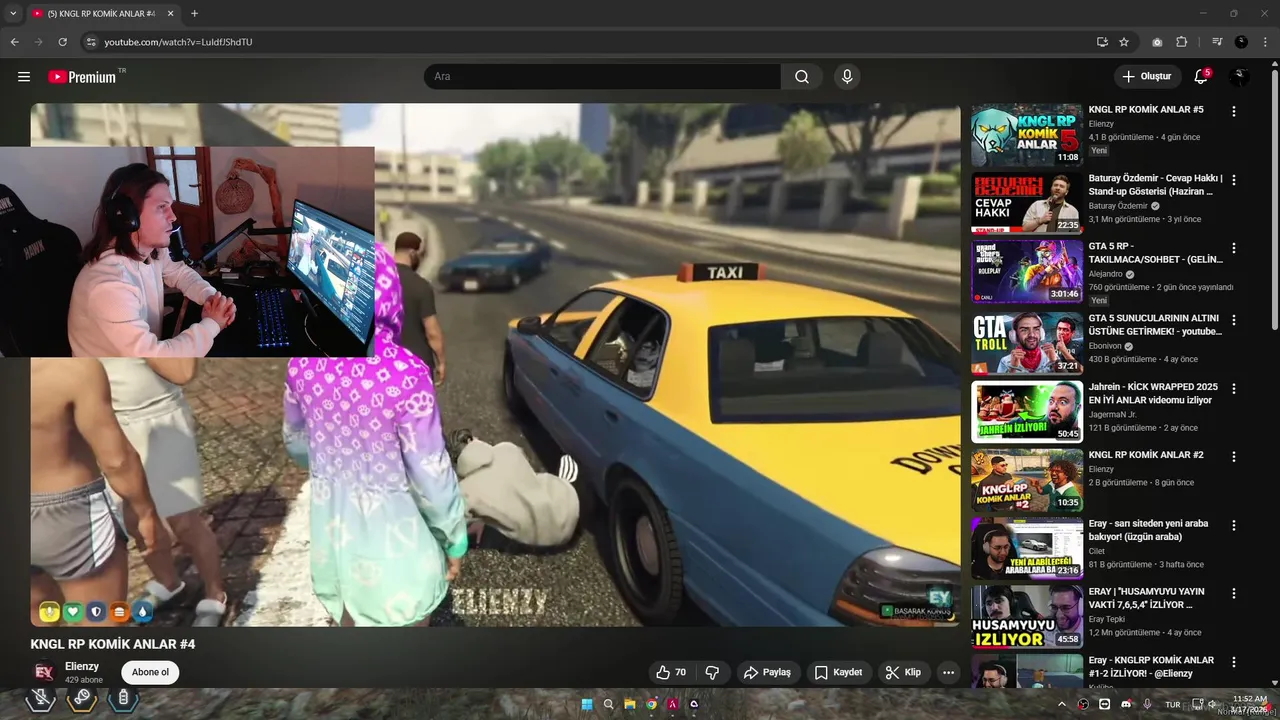Go back with the browser back arrow

tap(14, 42)
